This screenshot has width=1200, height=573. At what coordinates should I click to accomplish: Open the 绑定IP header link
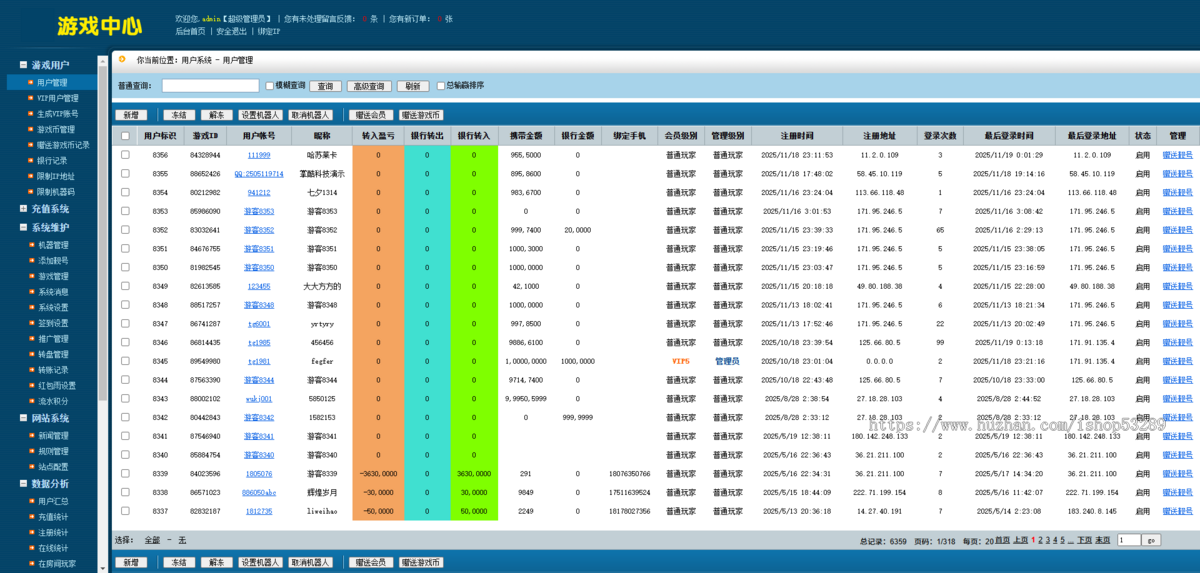pyautogui.click(x=269, y=31)
